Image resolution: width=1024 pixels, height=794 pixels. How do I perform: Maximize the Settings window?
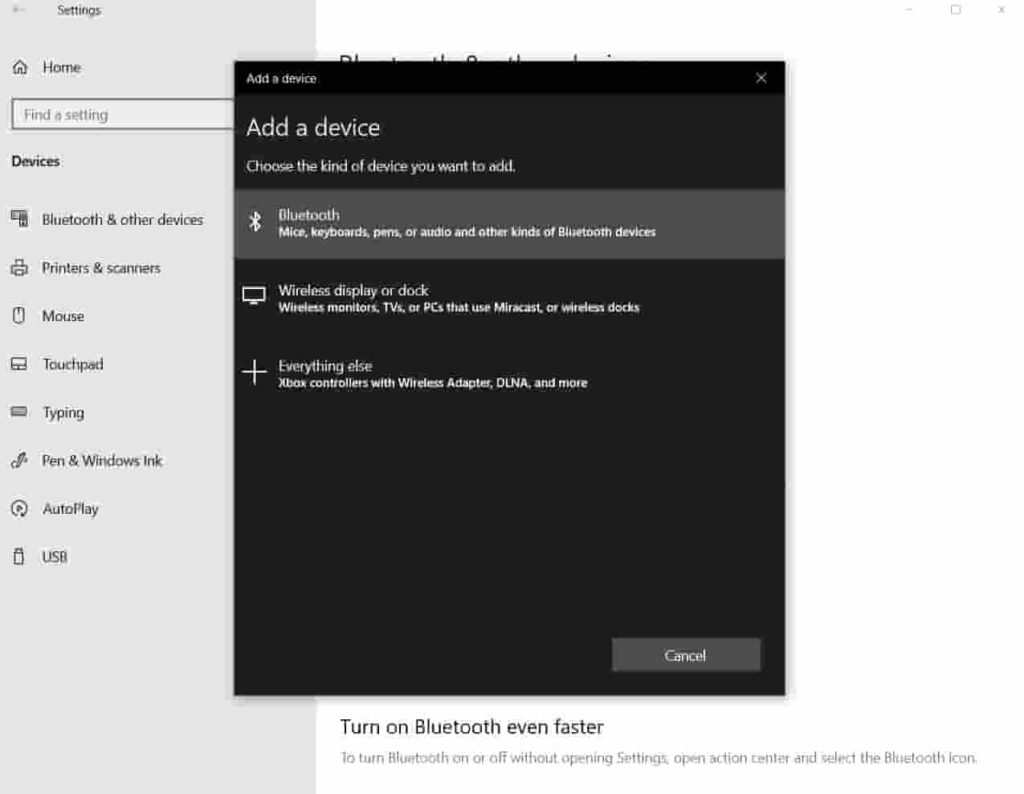pos(955,10)
